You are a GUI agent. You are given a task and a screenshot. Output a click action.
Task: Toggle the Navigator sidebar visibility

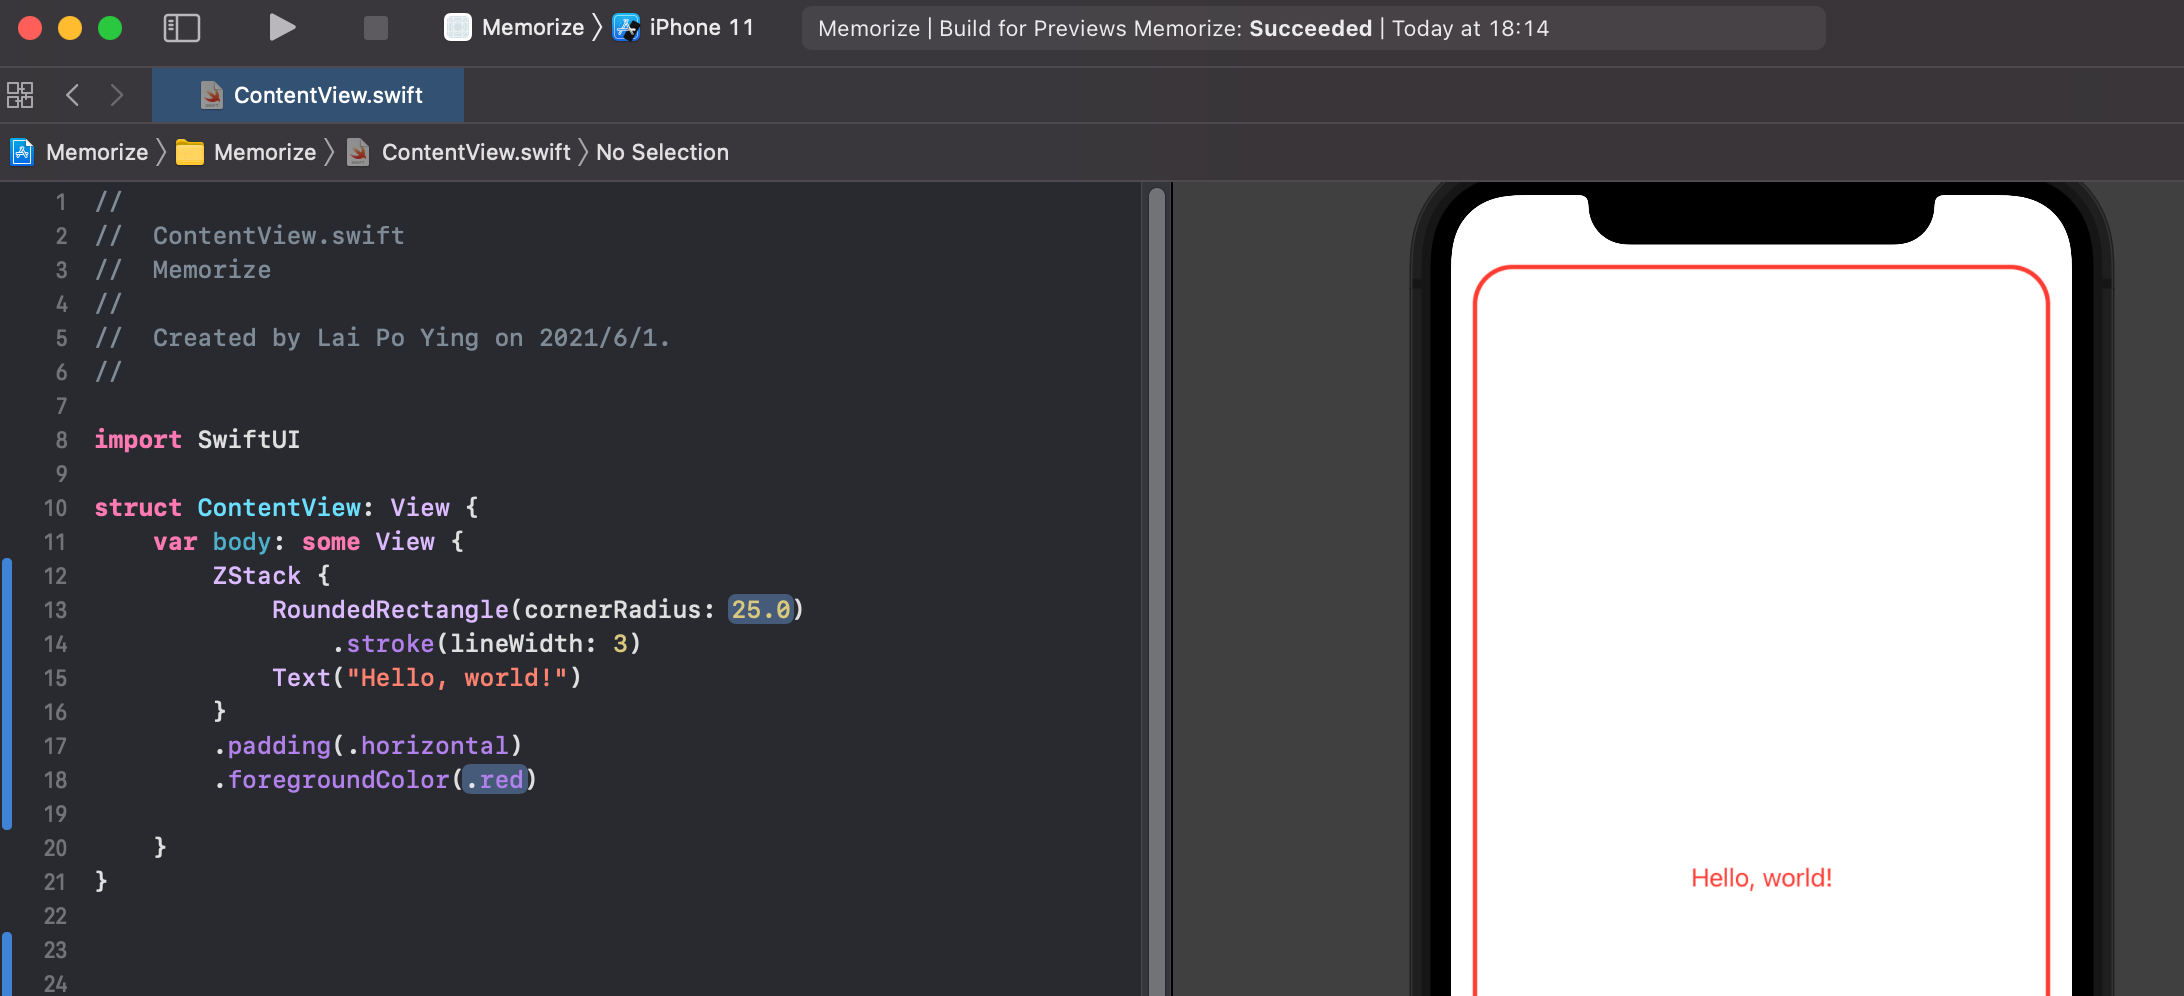pyautogui.click(x=181, y=27)
